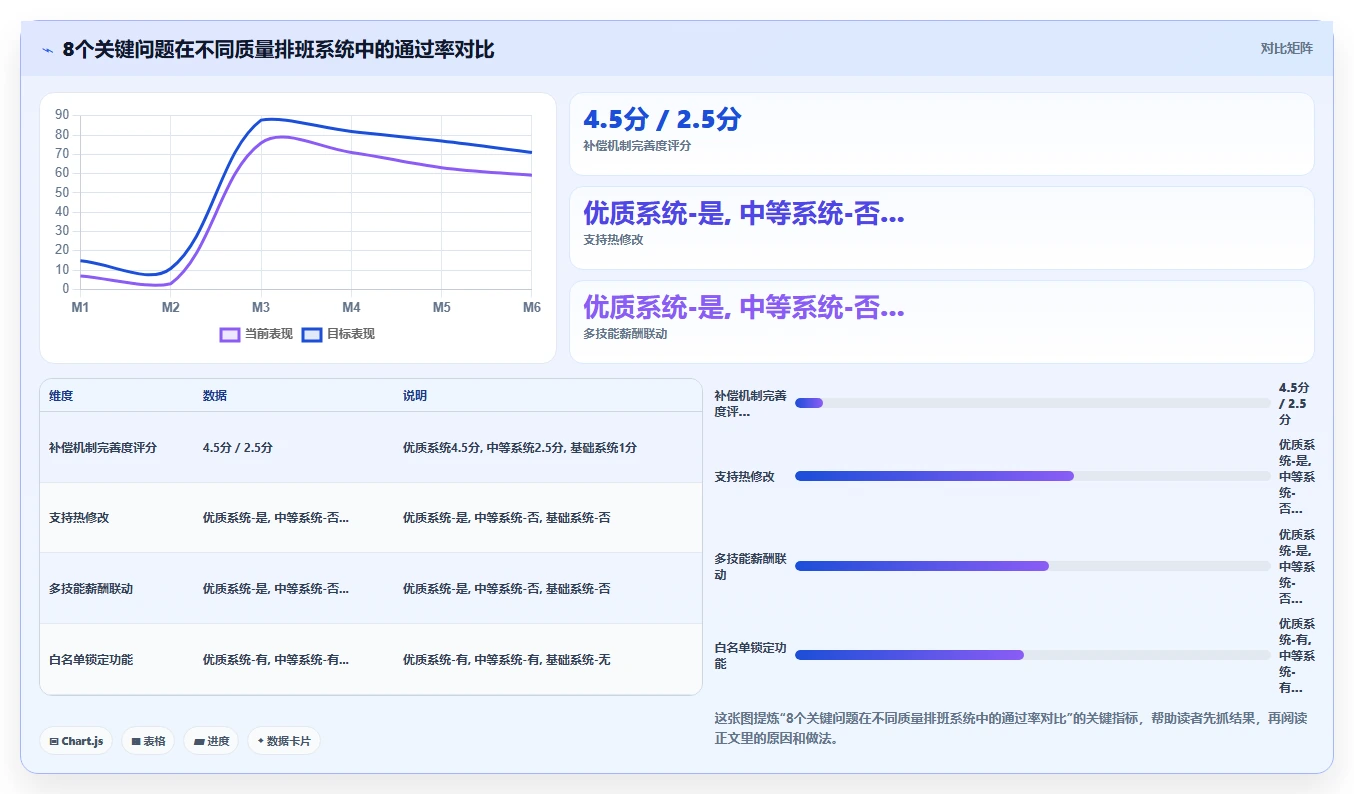Select the 进度 chip
Screen dimensions: 1354x794
click(211, 741)
